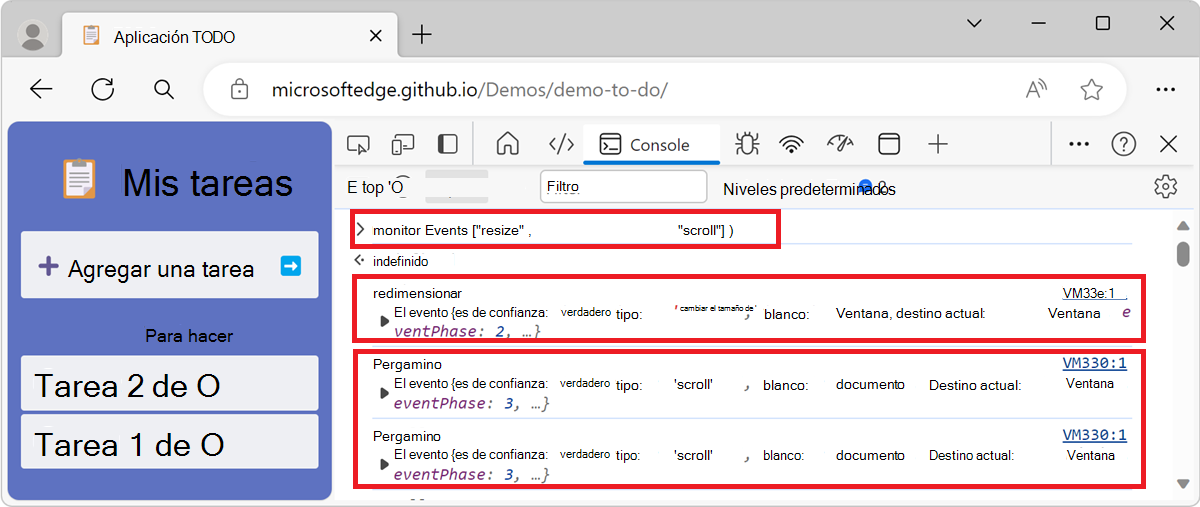View site information lock icon
Screen dimensions: 1200x507
point(239,89)
